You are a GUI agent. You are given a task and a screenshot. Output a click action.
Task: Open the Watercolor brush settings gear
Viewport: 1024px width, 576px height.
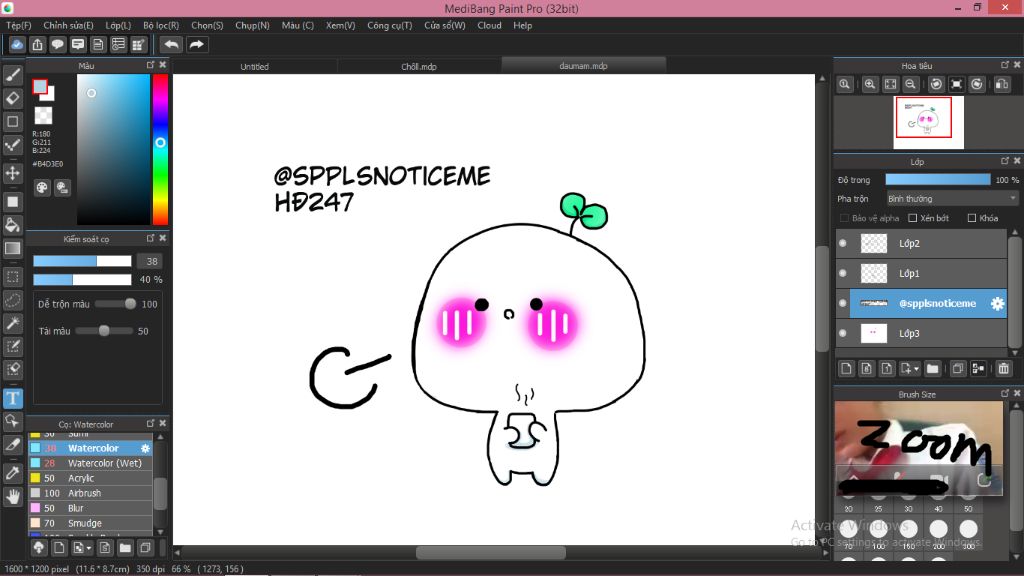[x=145, y=449]
